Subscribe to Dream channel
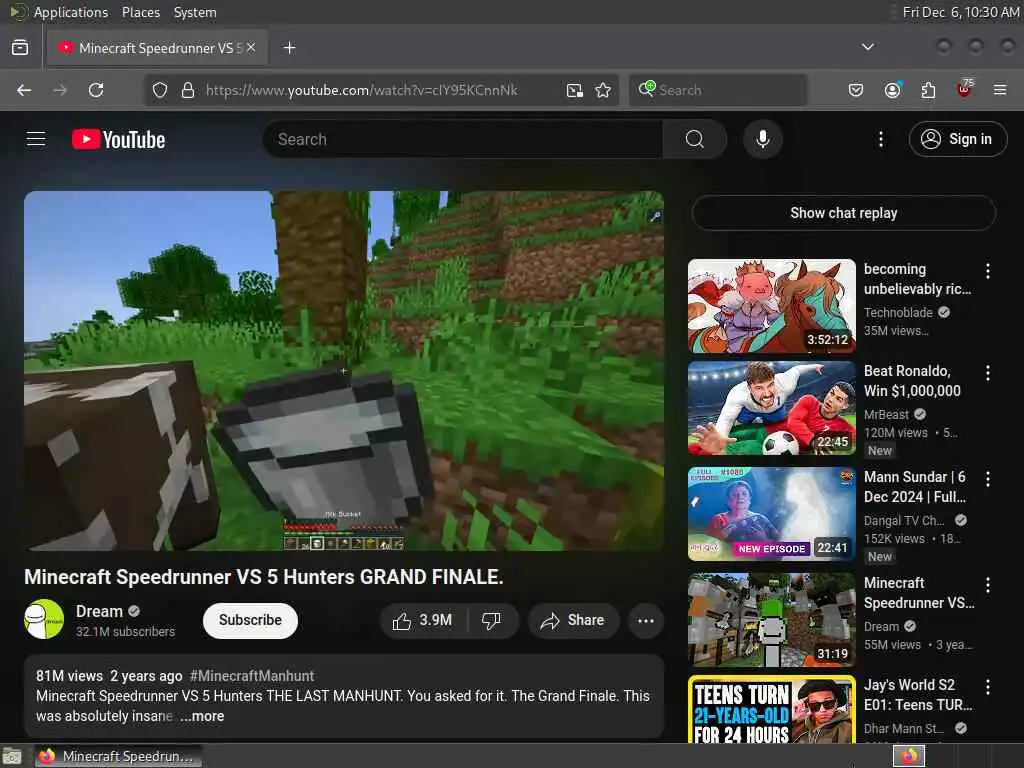This screenshot has height=768, width=1024. tap(250, 620)
